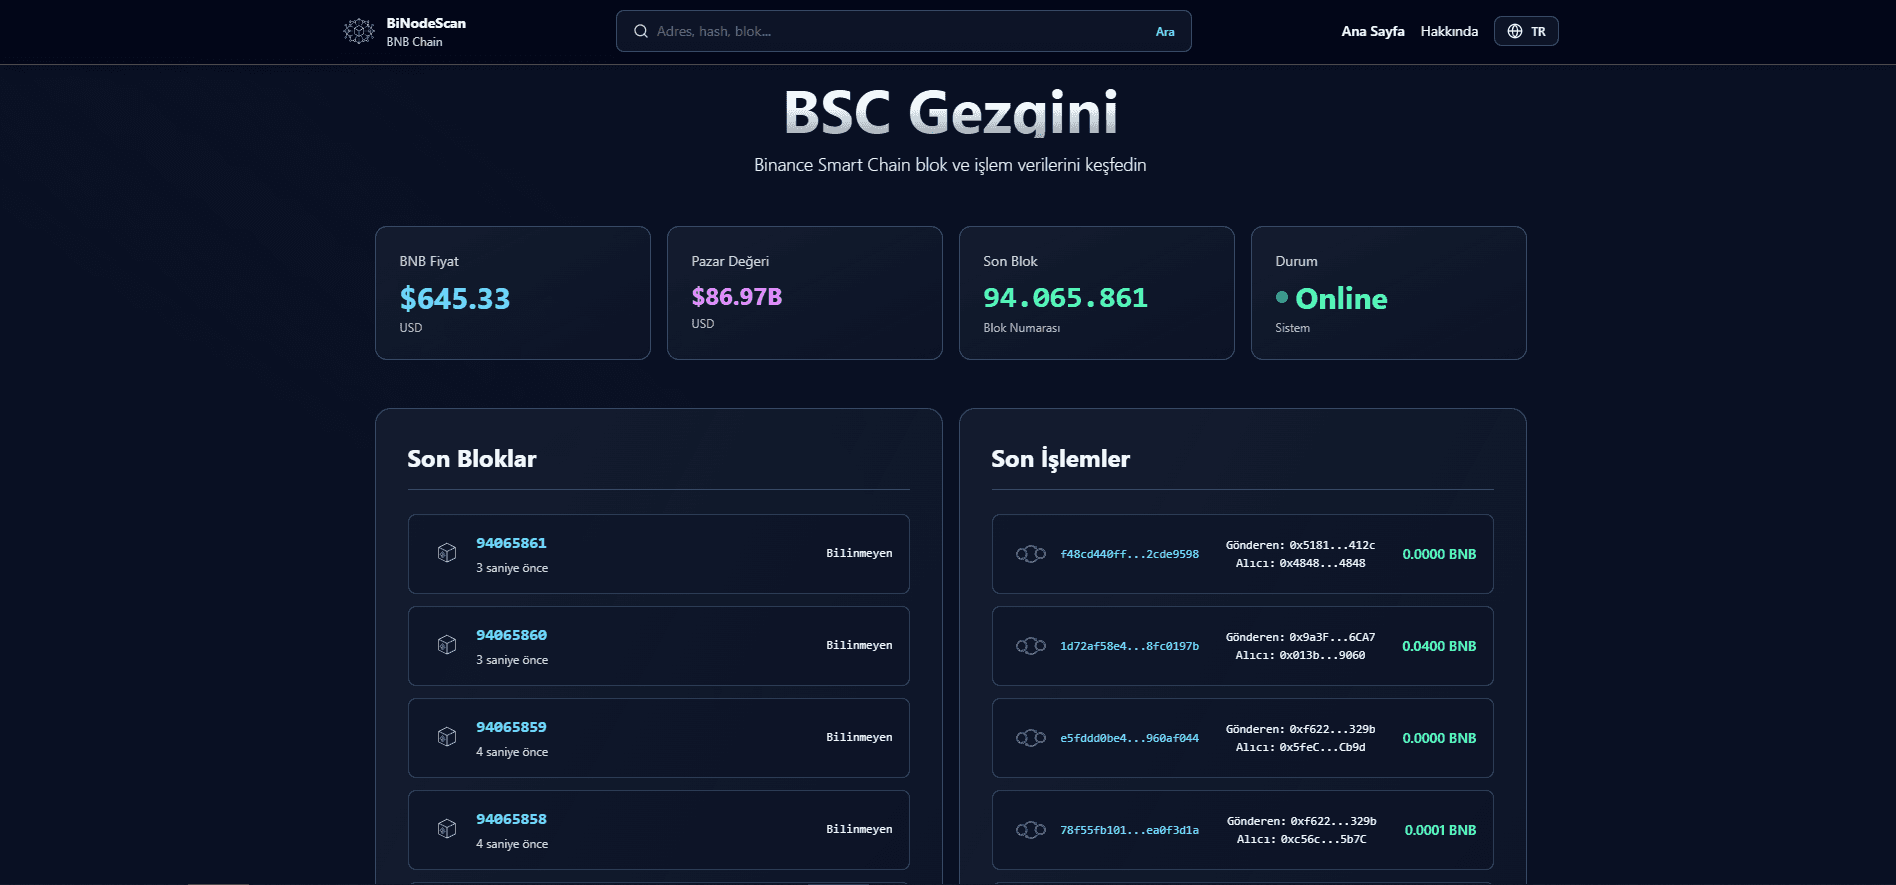Click Bilinmeyen label for block 94065859

click(859, 737)
